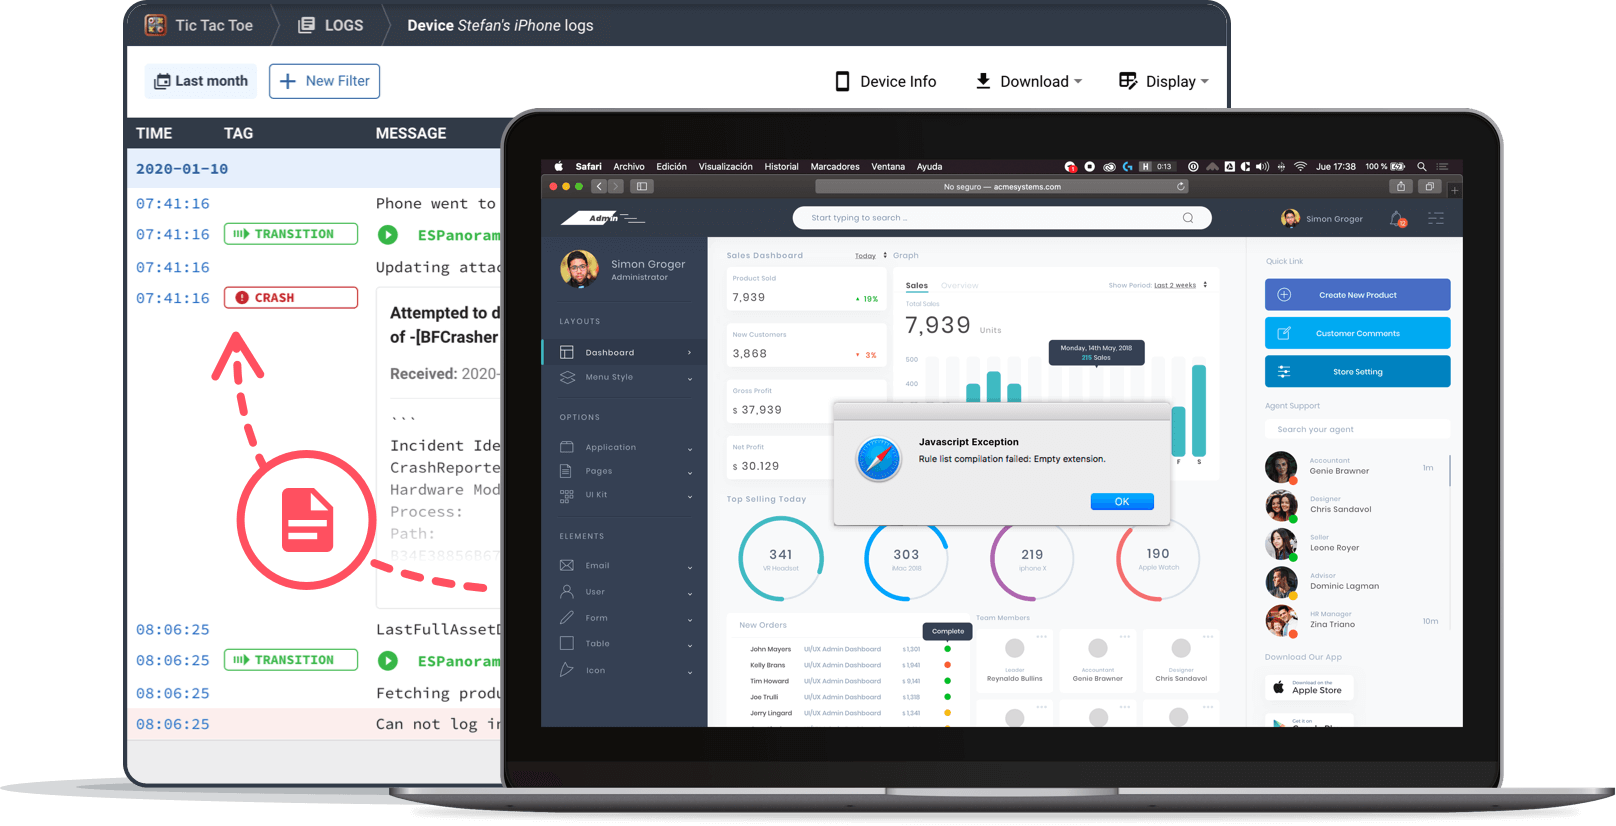Click the Safari address bar acmesystems.com
The height and width of the screenshot is (826, 1616).
[1002, 186]
